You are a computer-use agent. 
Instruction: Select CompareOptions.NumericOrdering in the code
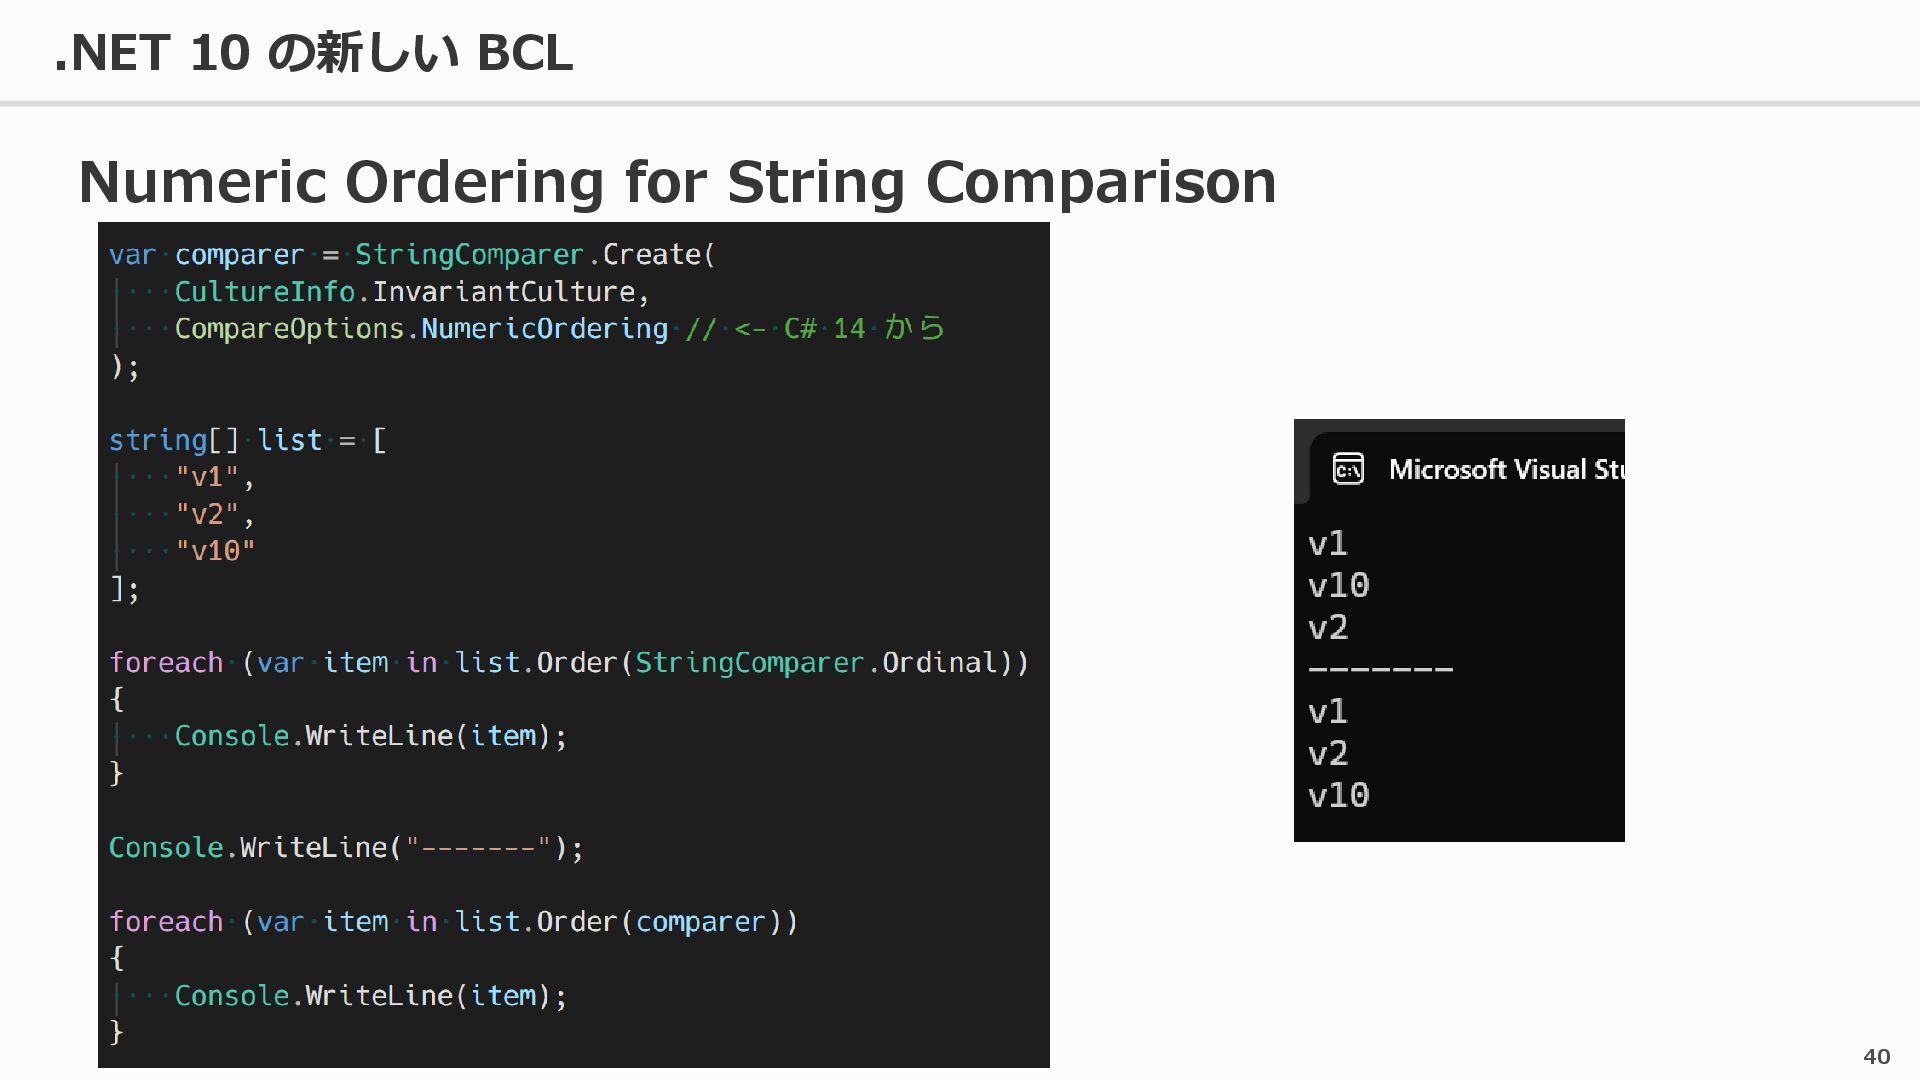pos(421,329)
